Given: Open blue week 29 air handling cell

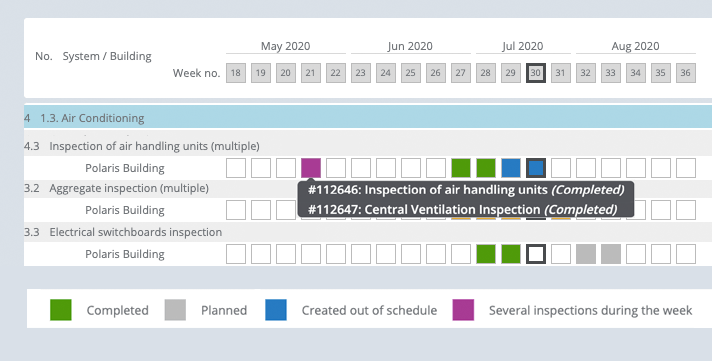Looking at the screenshot, I should tap(511, 168).
